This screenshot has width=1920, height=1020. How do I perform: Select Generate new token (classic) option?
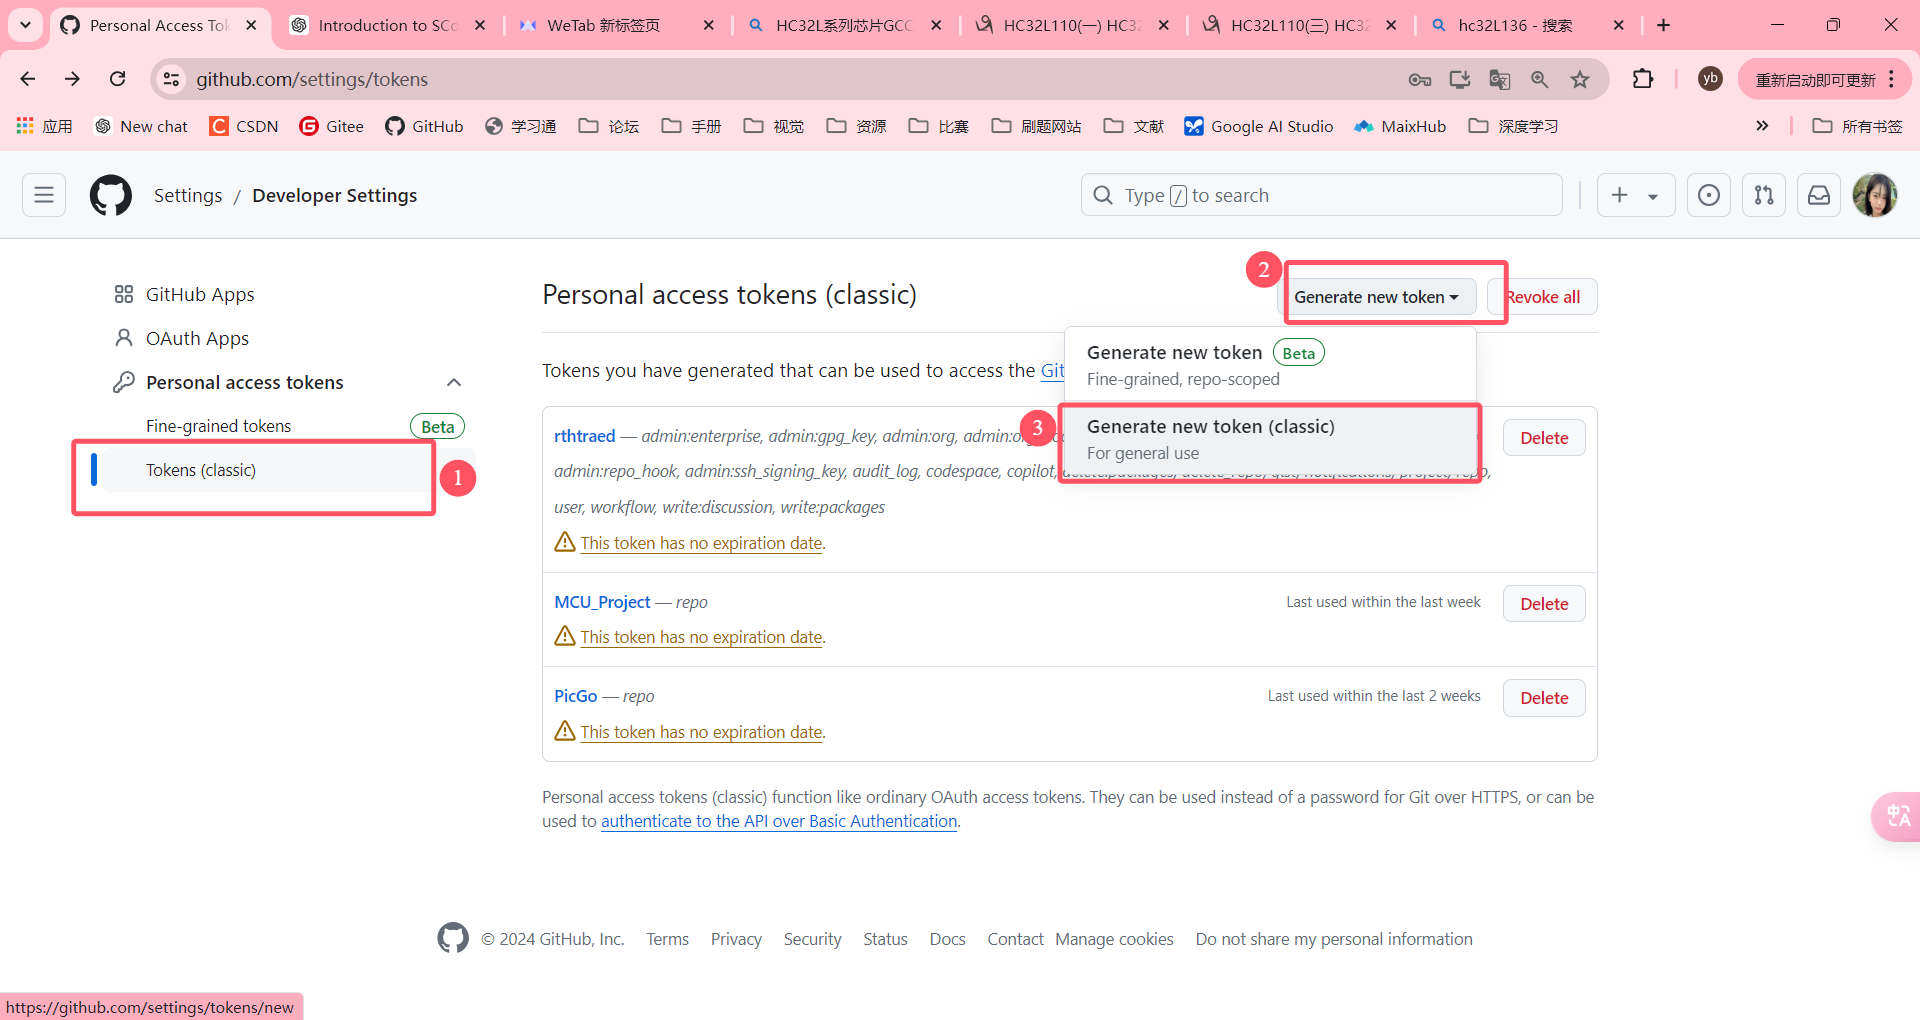[1270, 439]
